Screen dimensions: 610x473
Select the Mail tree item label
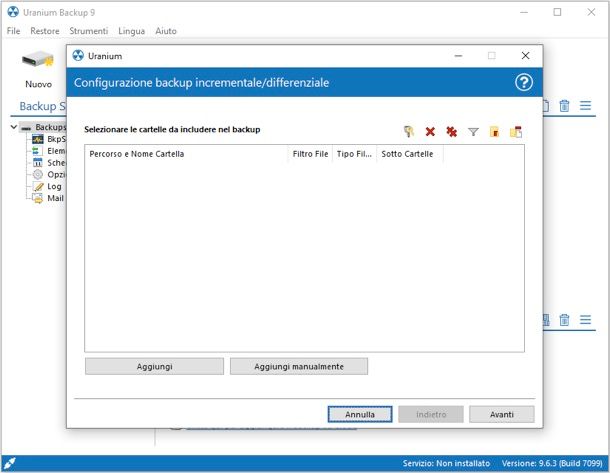56,198
